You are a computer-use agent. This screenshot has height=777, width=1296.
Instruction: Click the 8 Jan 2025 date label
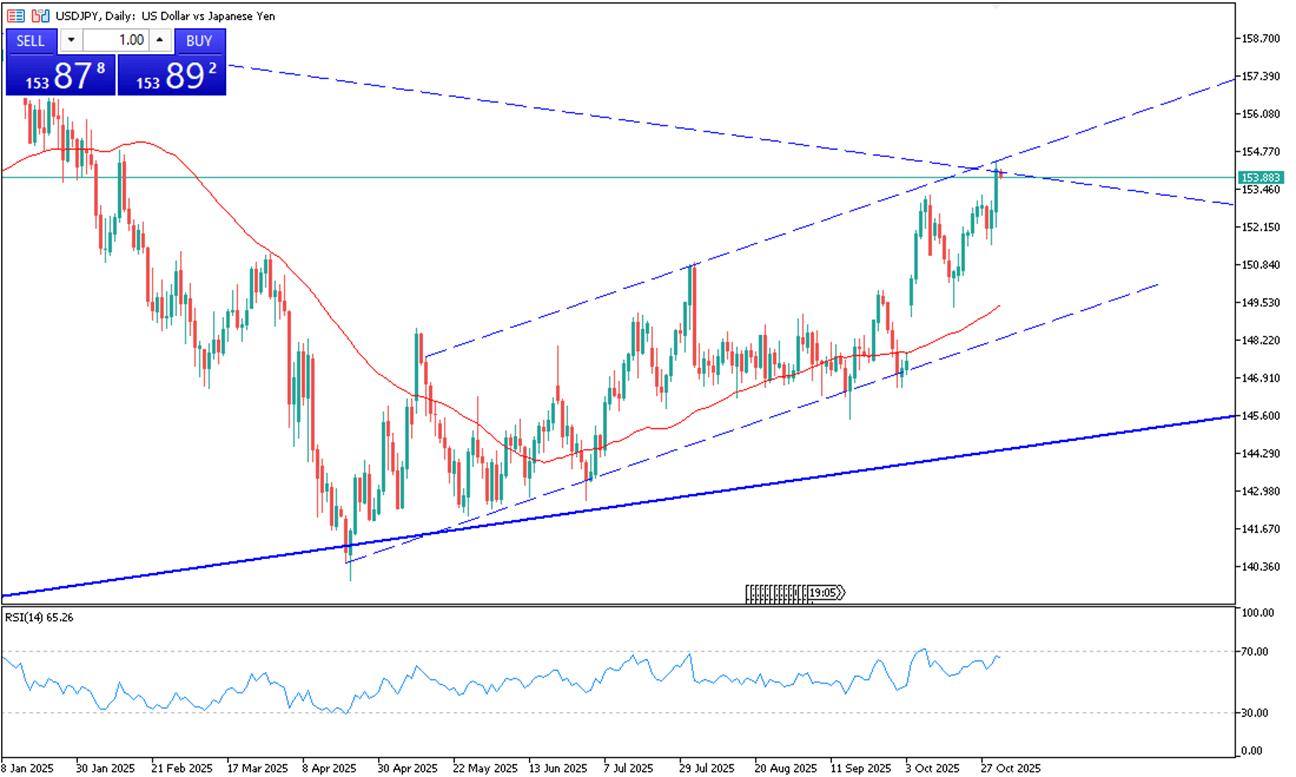[27, 768]
